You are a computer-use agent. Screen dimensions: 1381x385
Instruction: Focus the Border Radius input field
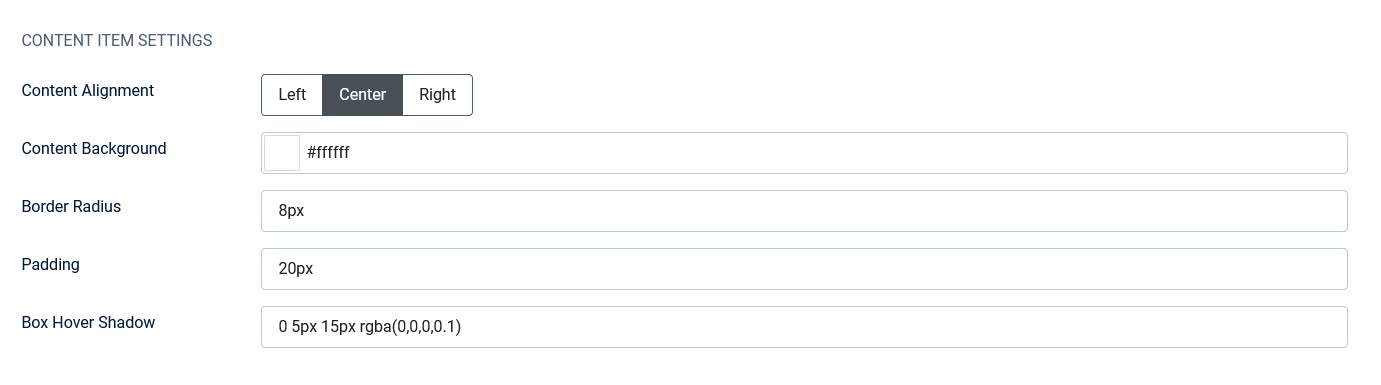pyautogui.click(x=804, y=211)
